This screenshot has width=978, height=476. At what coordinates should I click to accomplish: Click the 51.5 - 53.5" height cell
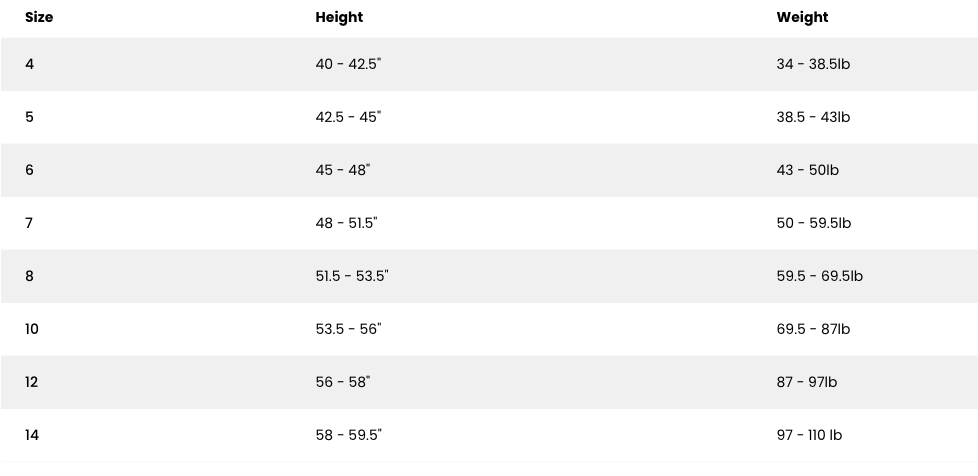pyautogui.click(x=352, y=276)
